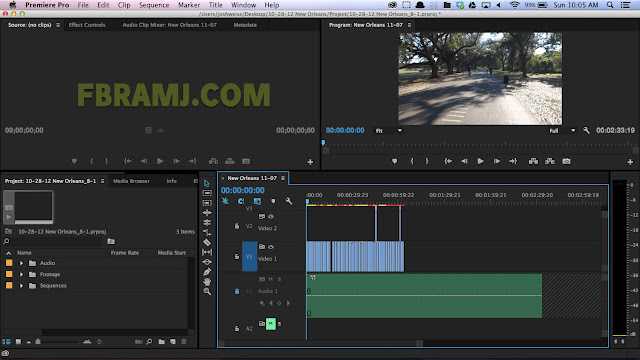
Task: Select the Pen tool
Action: [207, 272]
